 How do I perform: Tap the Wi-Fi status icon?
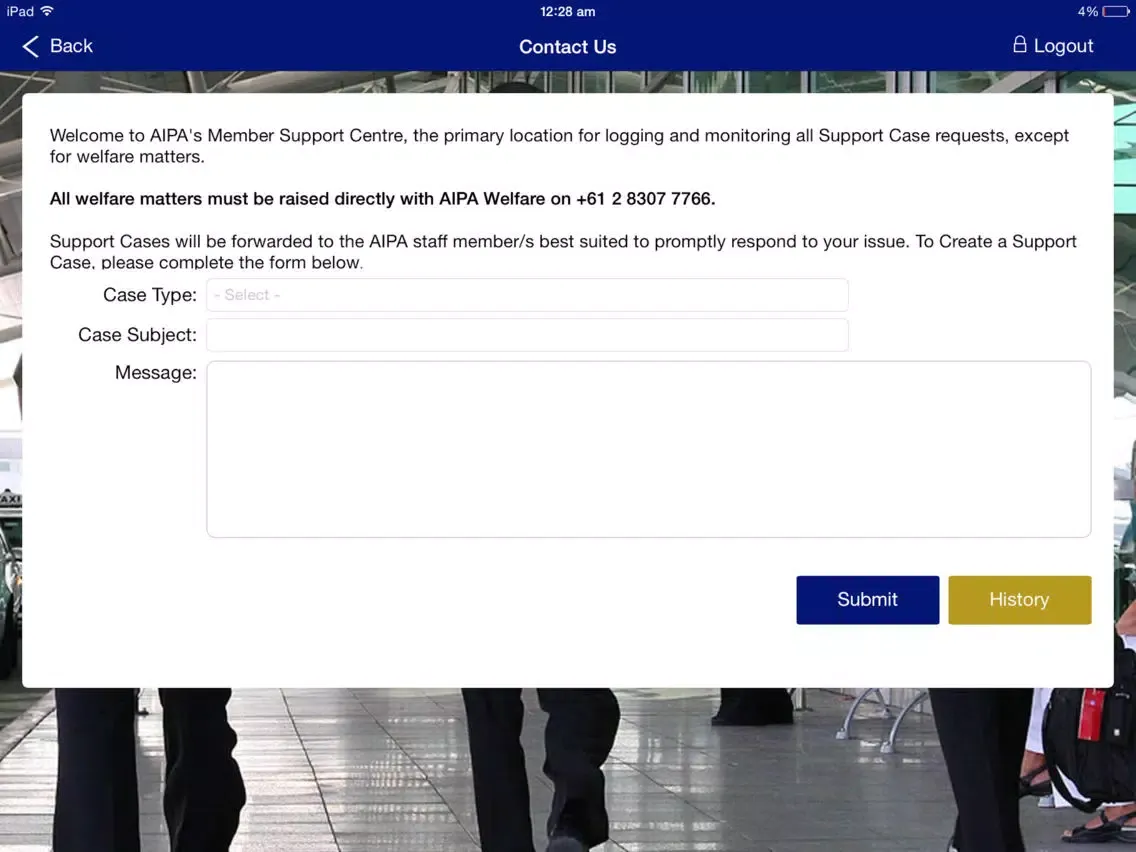(47, 11)
